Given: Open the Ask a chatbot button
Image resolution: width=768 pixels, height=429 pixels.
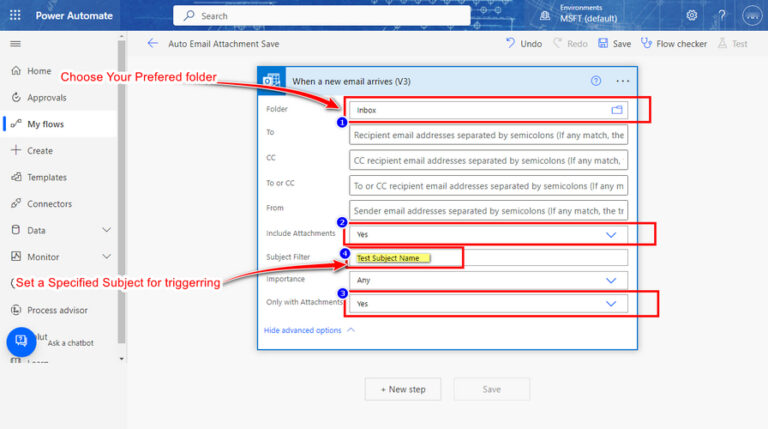Looking at the screenshot, I should [x=21, y=341].
